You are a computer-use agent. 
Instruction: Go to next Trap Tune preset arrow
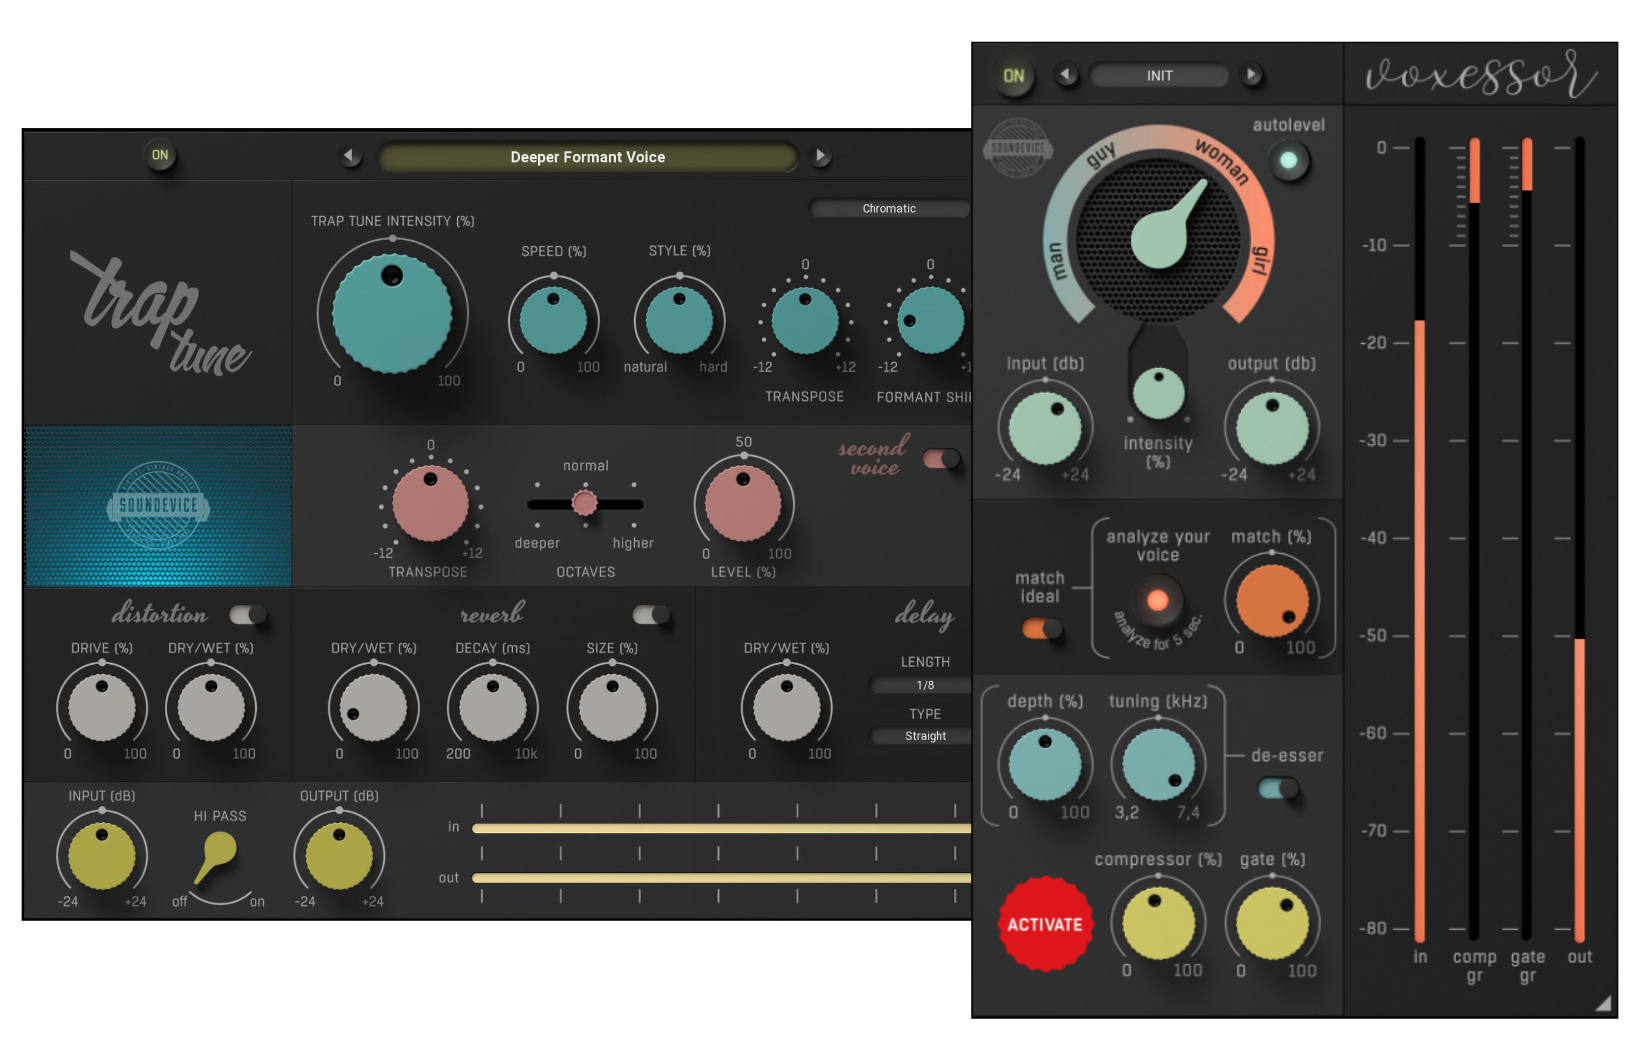[x=821, y=156]
